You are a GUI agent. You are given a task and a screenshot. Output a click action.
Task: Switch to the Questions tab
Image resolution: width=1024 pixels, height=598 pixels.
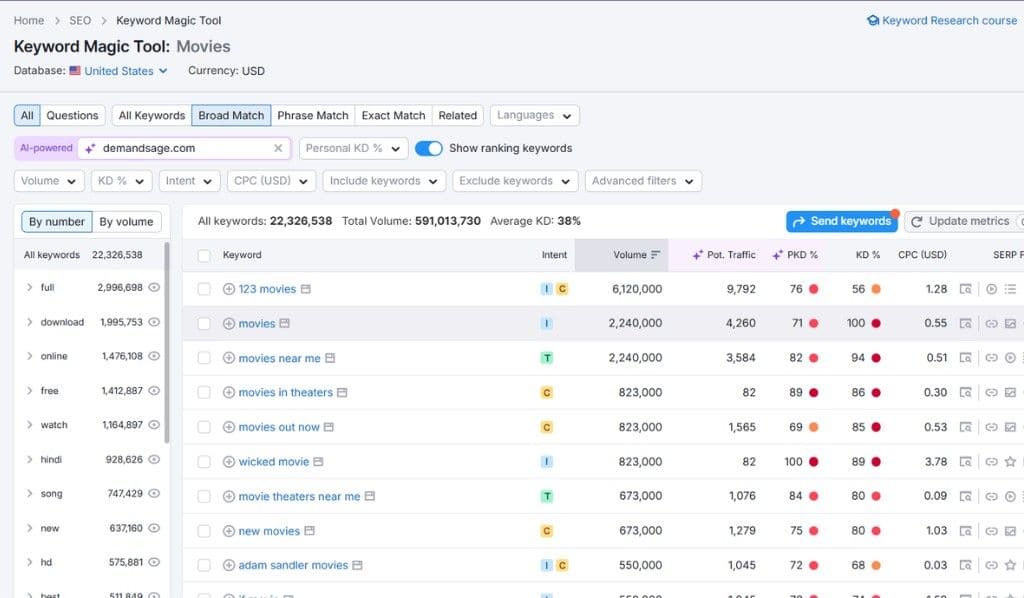click(72, 116)
